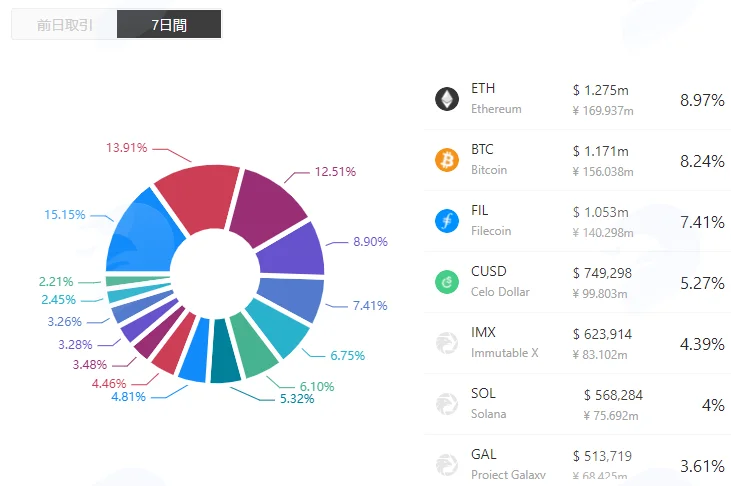Open the Bitcoin name link
This screenshot has width=731, height=486.
(489, 170)
